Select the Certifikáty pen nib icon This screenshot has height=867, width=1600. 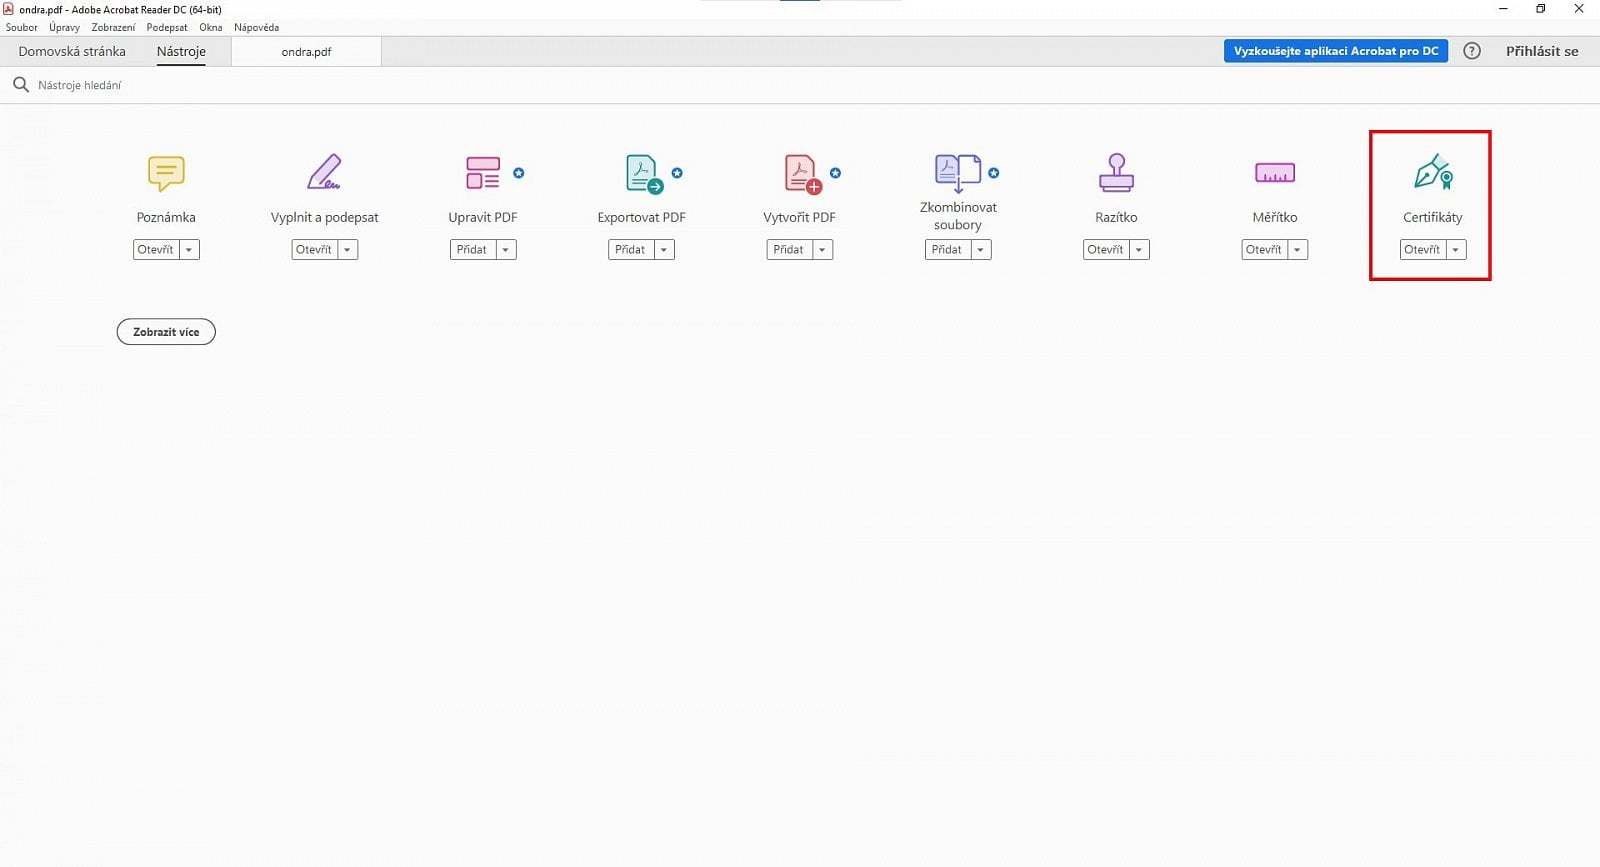point(1433,173)
